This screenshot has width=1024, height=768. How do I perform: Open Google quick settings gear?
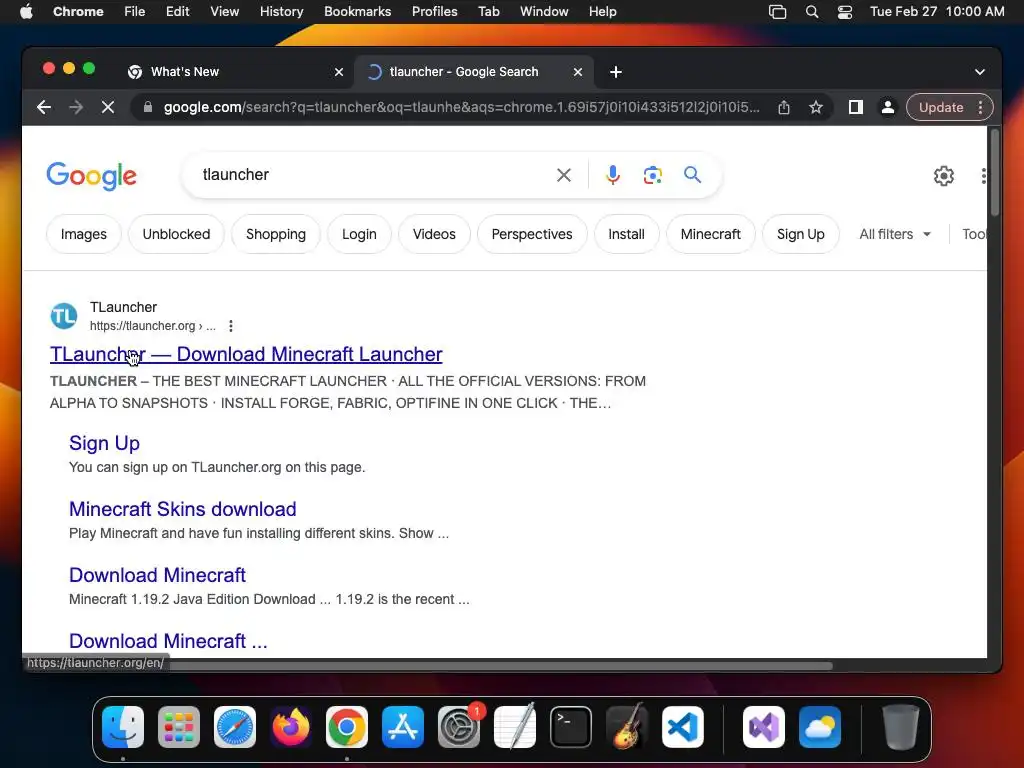coord(943,176)
